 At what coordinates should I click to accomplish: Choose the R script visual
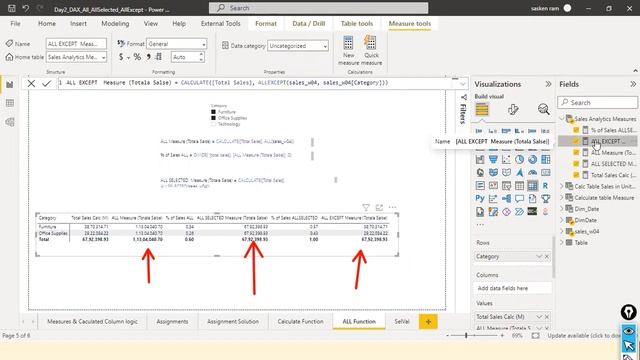(545, 186)
